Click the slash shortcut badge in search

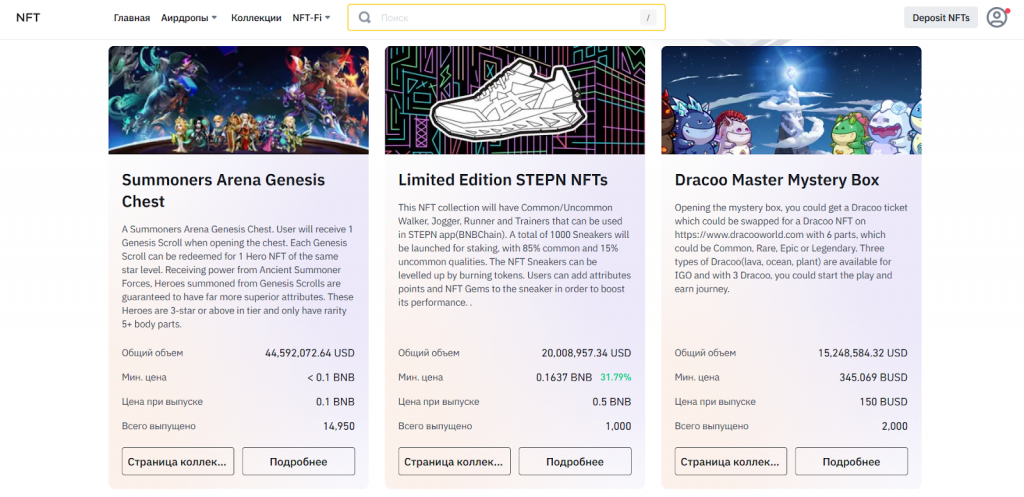pos(648,18)
